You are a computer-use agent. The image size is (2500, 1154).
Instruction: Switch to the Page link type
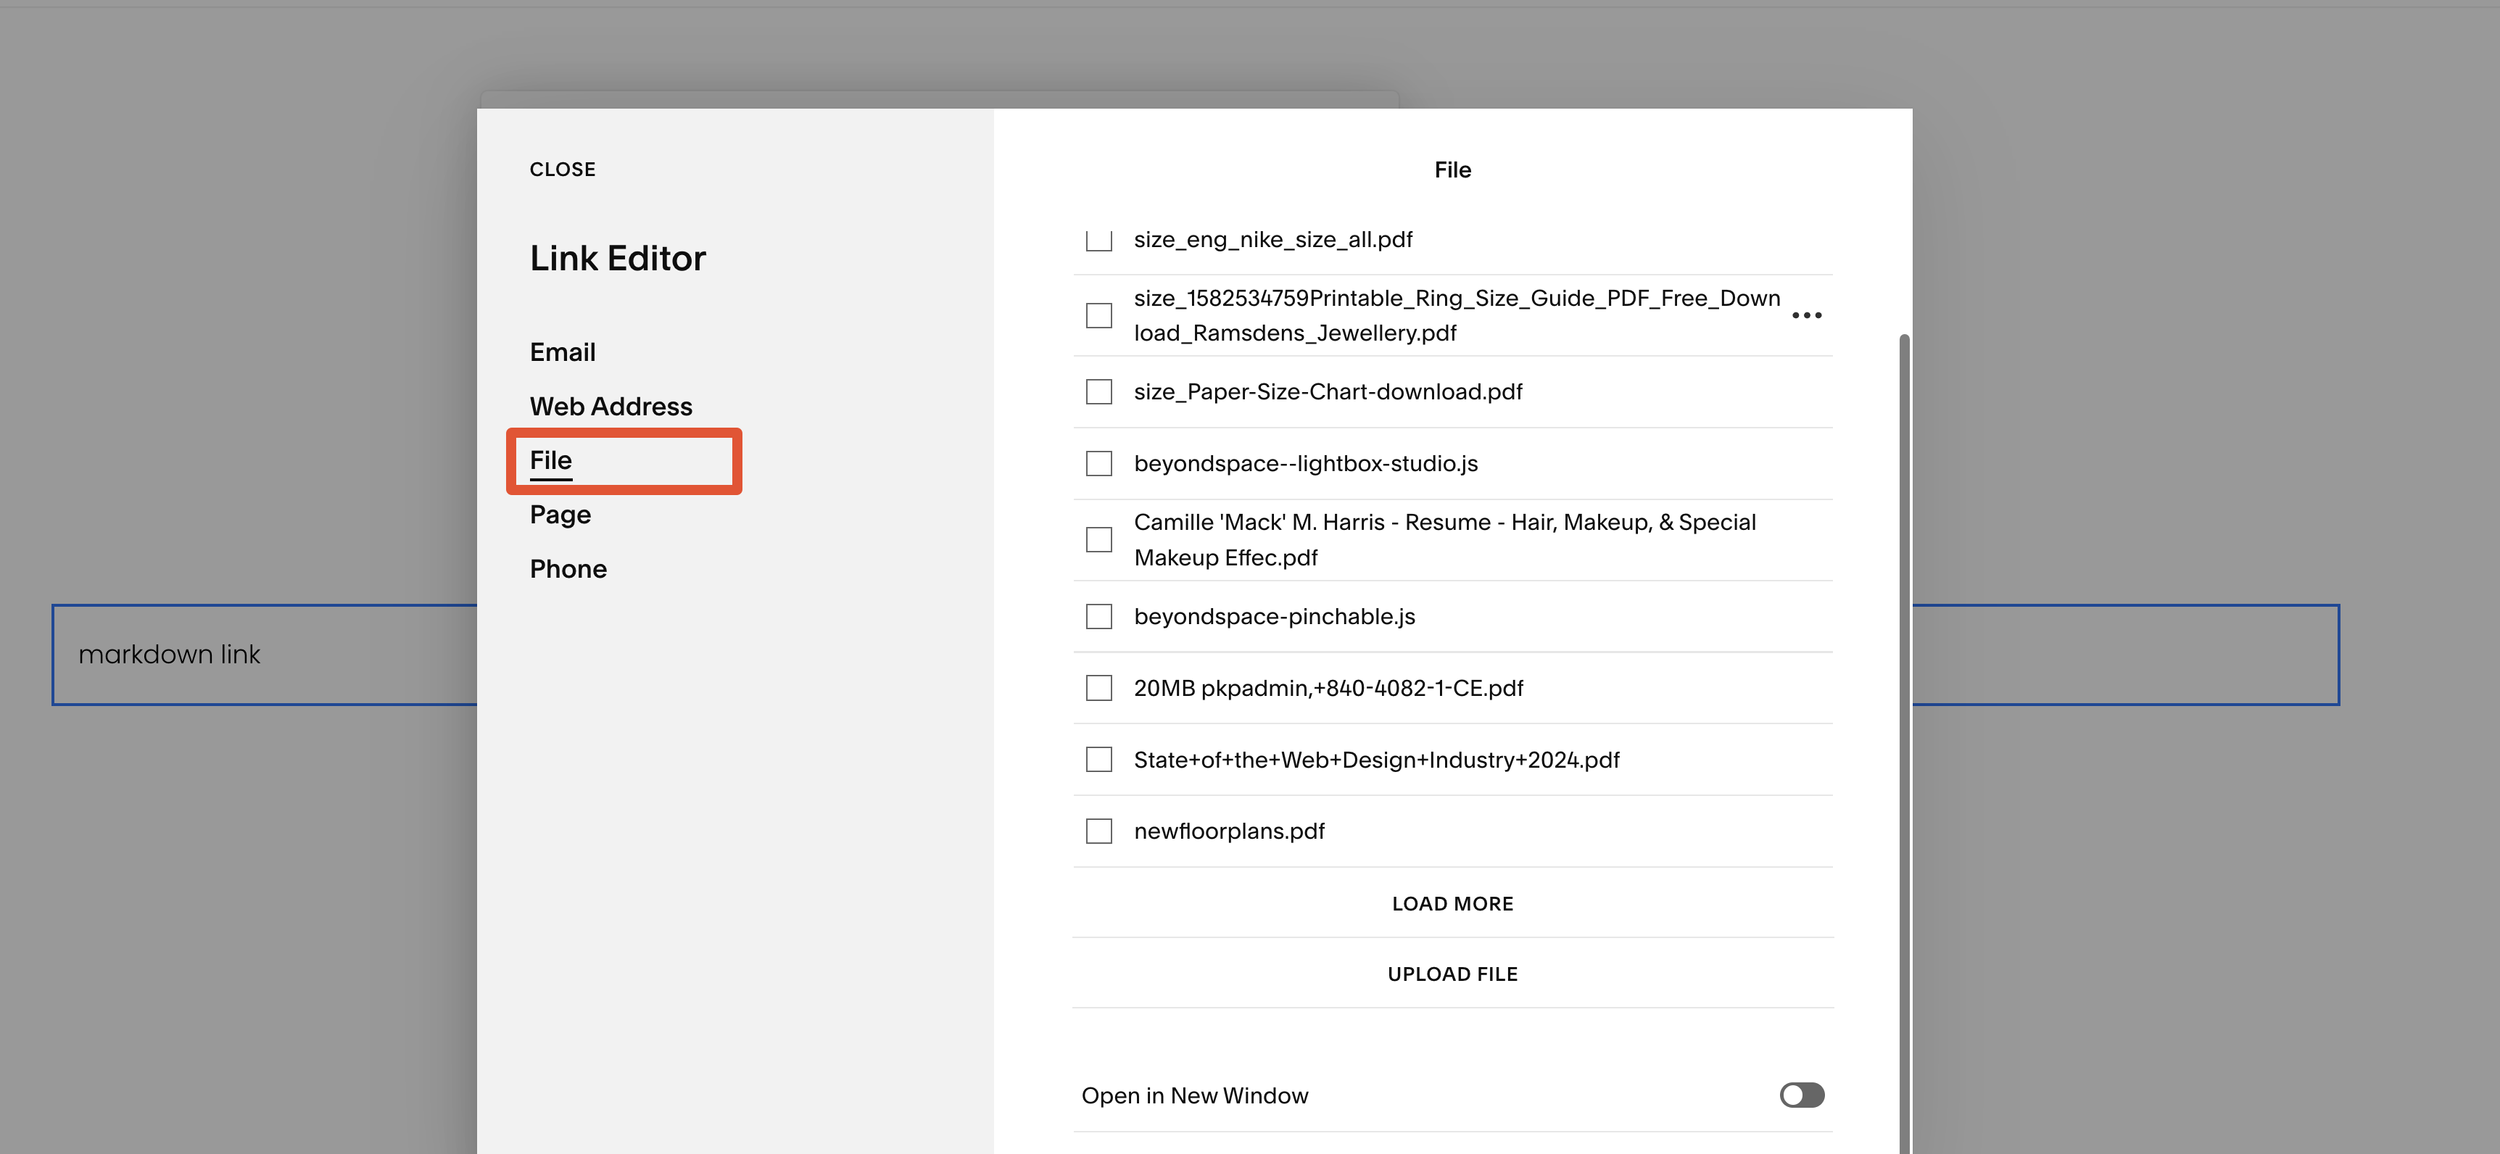tap(559, 514)
